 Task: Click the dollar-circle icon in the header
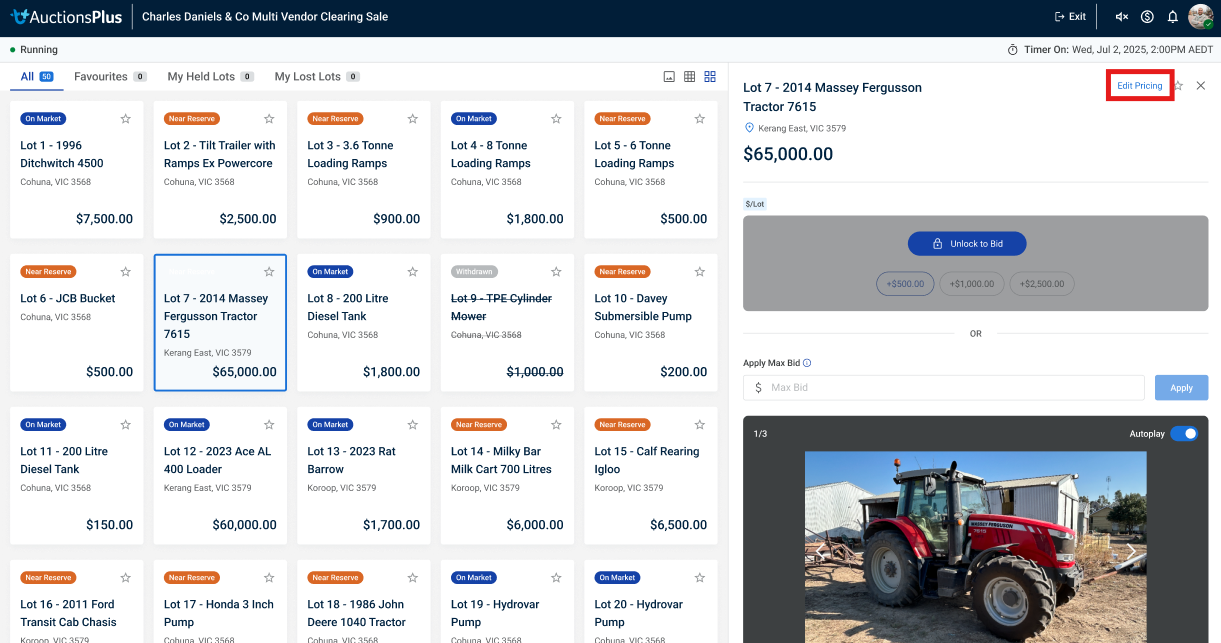(x=1147, y=17)
